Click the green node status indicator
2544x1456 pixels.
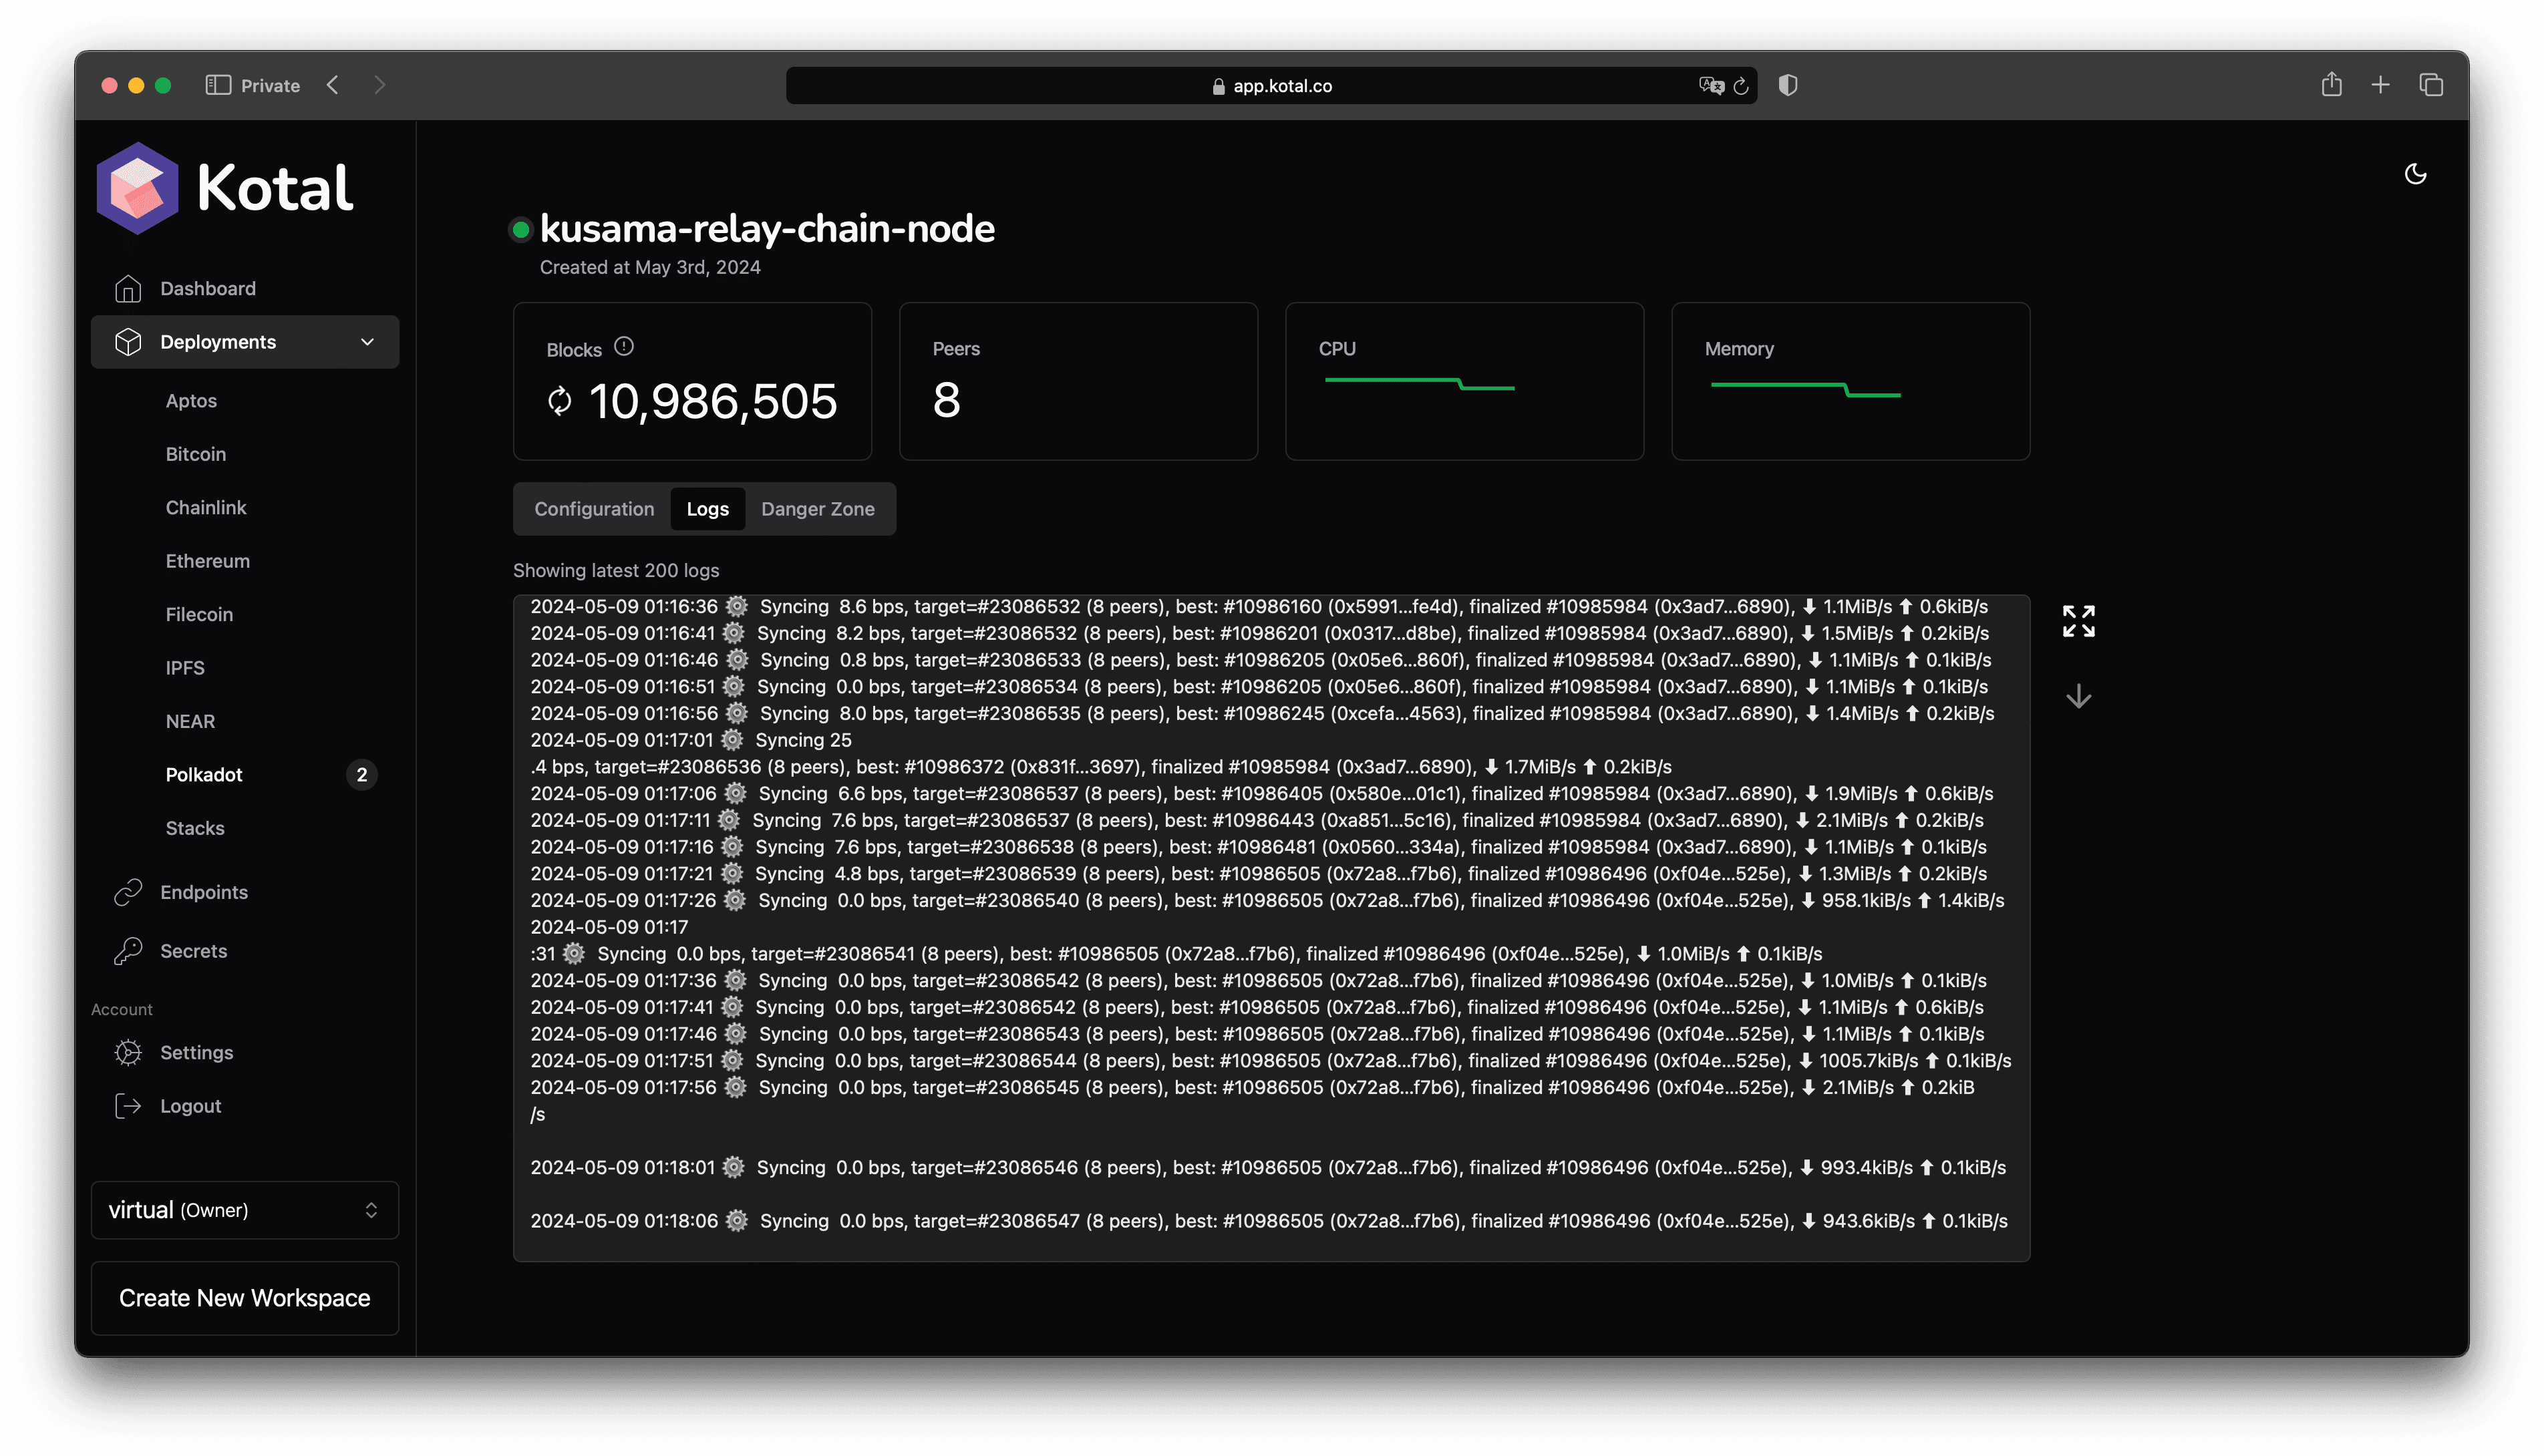point(520,230)
